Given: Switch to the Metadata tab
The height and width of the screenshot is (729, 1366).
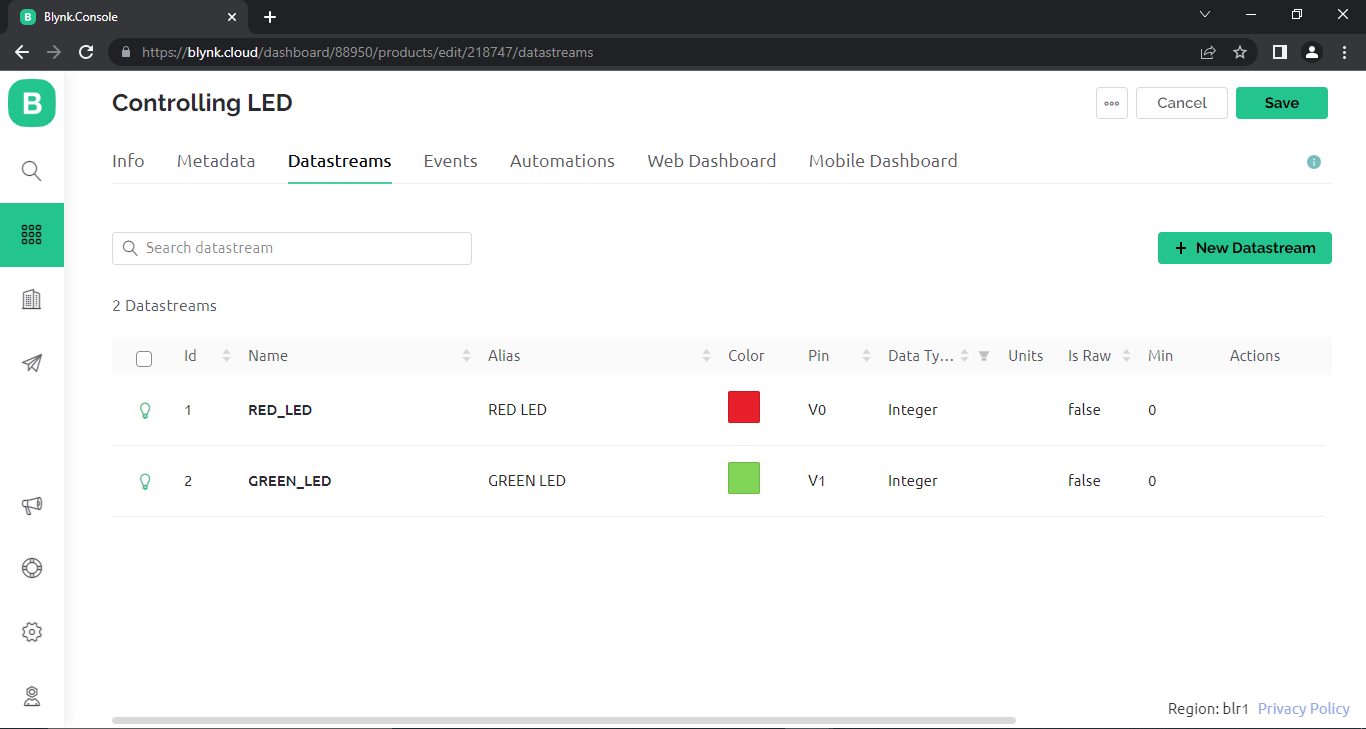Looking at the screenshot, I should click(216, 161).
